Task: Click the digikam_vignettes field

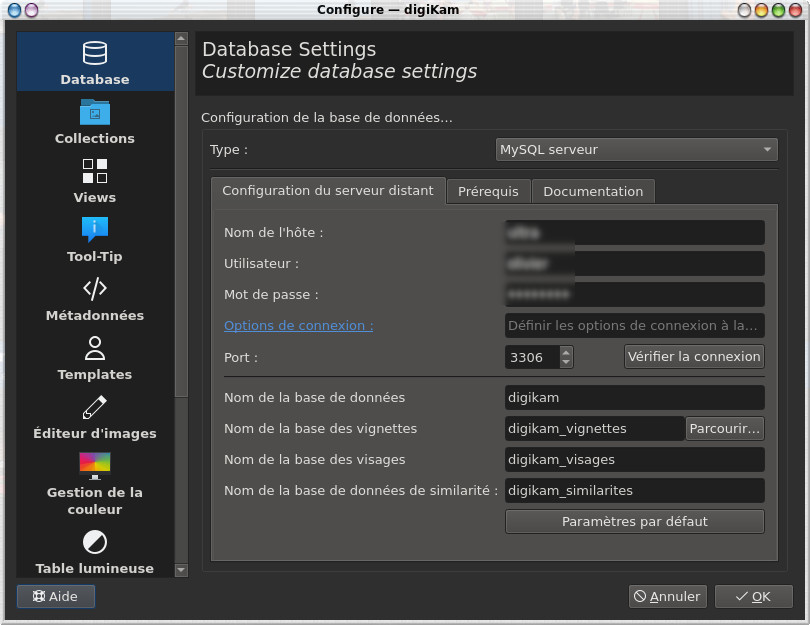Action: click(595, 429)
